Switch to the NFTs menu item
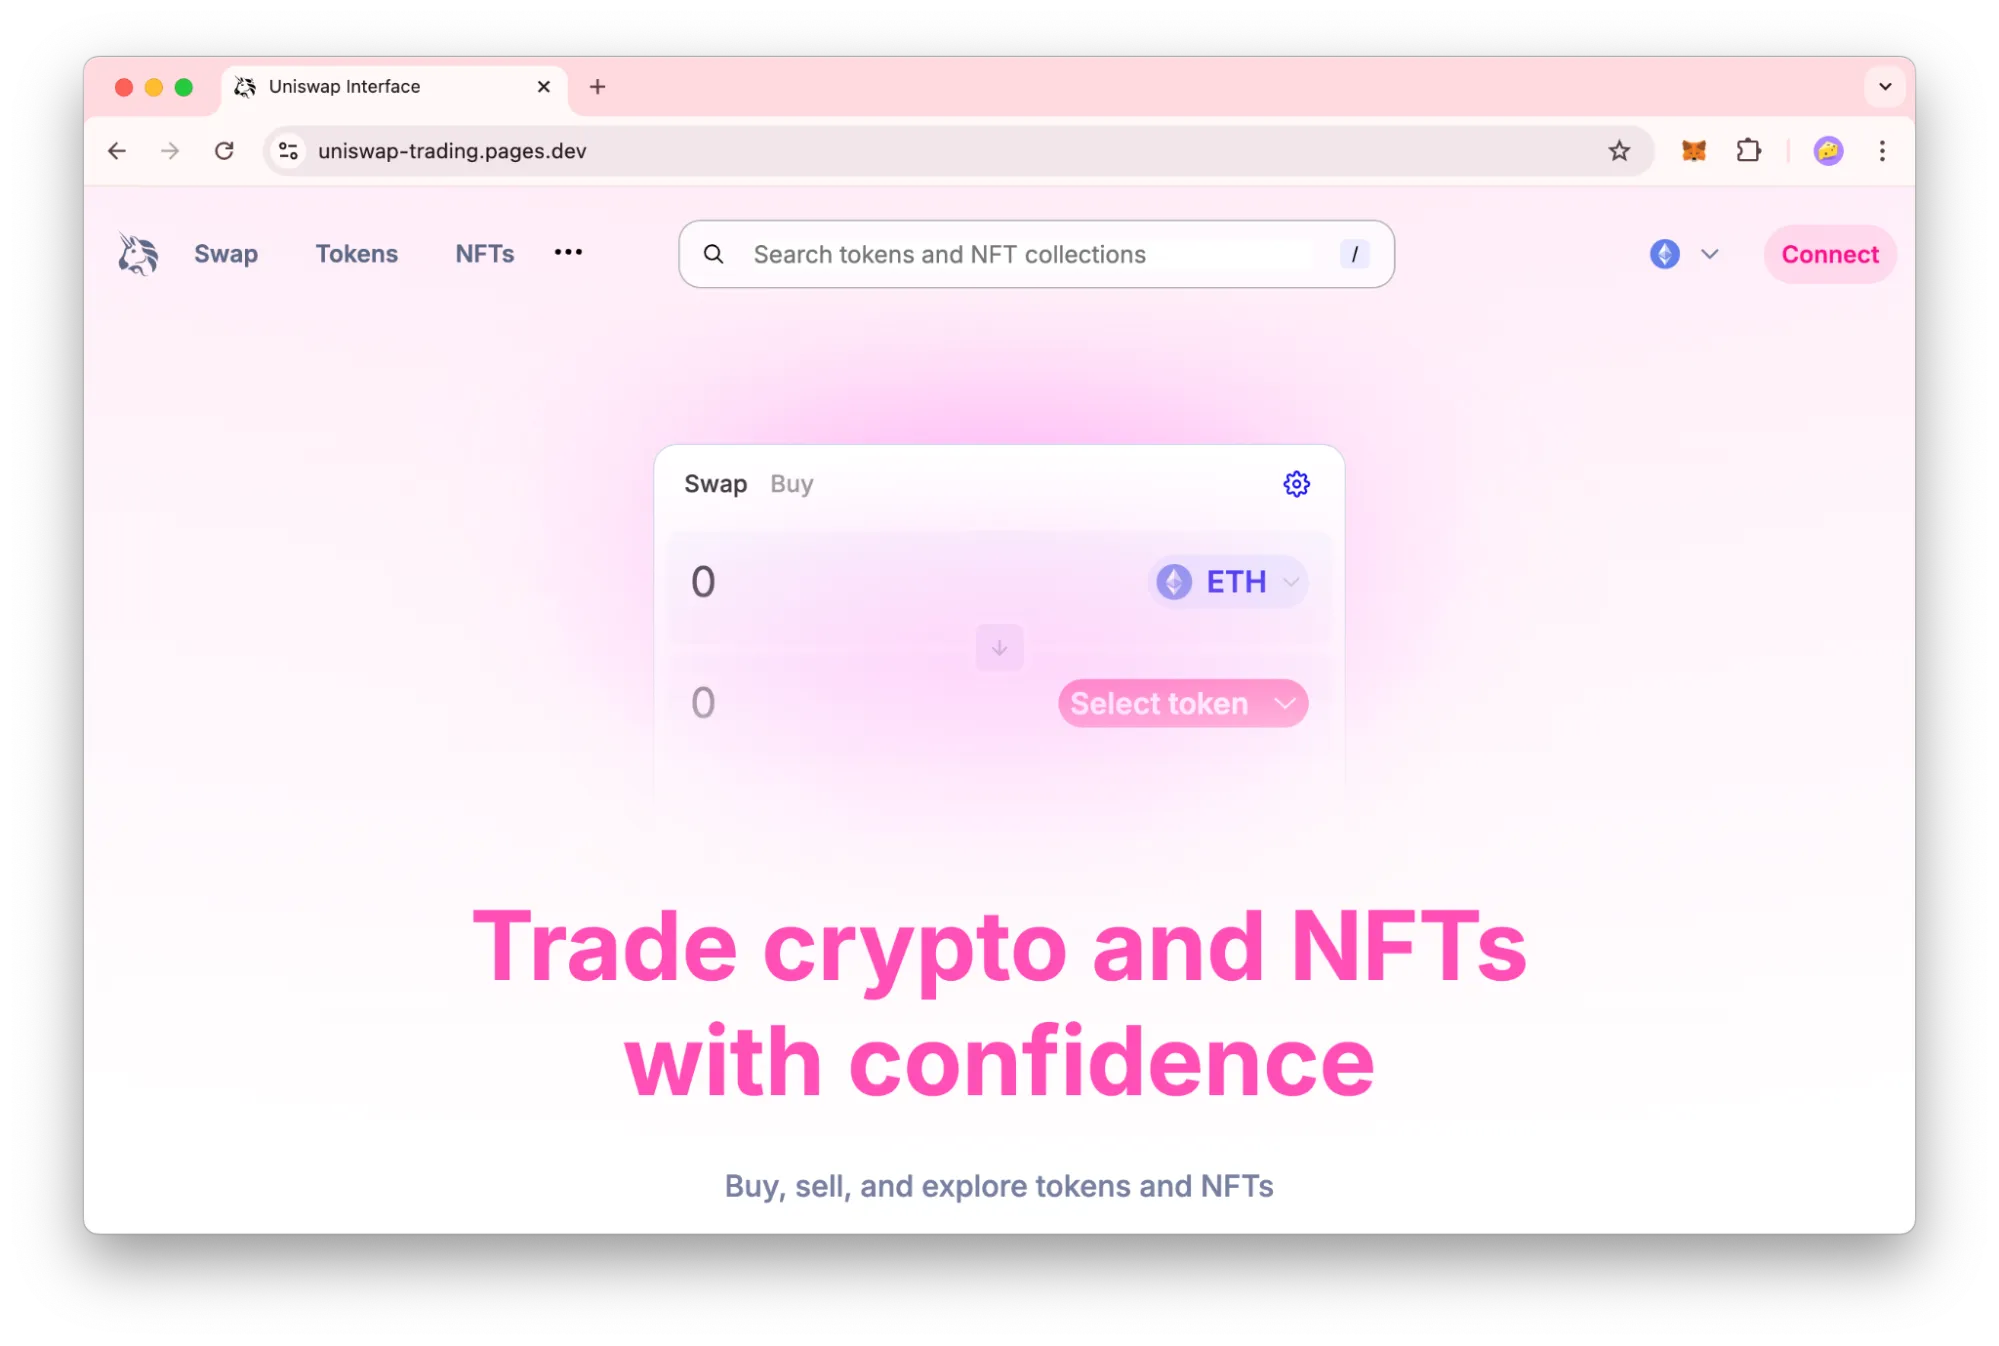1999x1346 pixels. (x=484, y=254)
